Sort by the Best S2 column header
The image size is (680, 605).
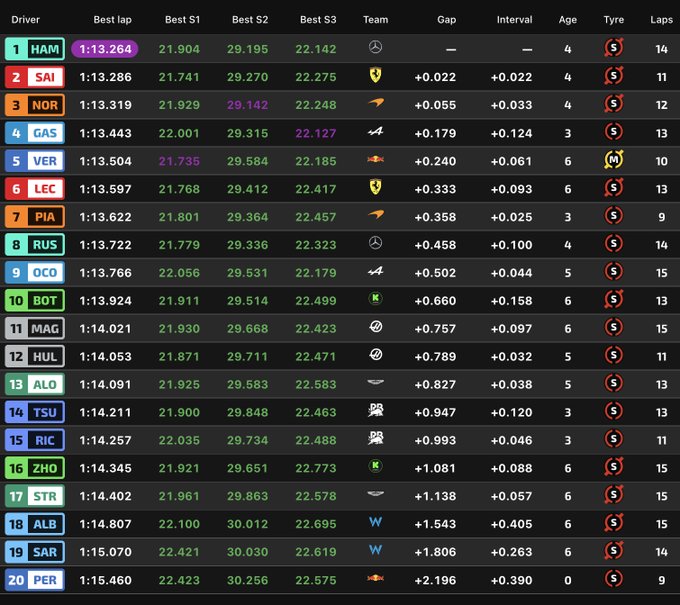point(250,20)
